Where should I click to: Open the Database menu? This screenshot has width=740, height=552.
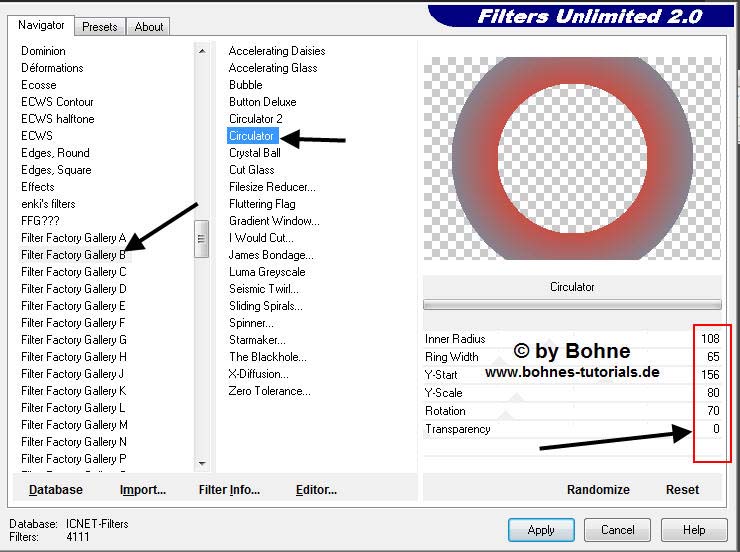56,490
